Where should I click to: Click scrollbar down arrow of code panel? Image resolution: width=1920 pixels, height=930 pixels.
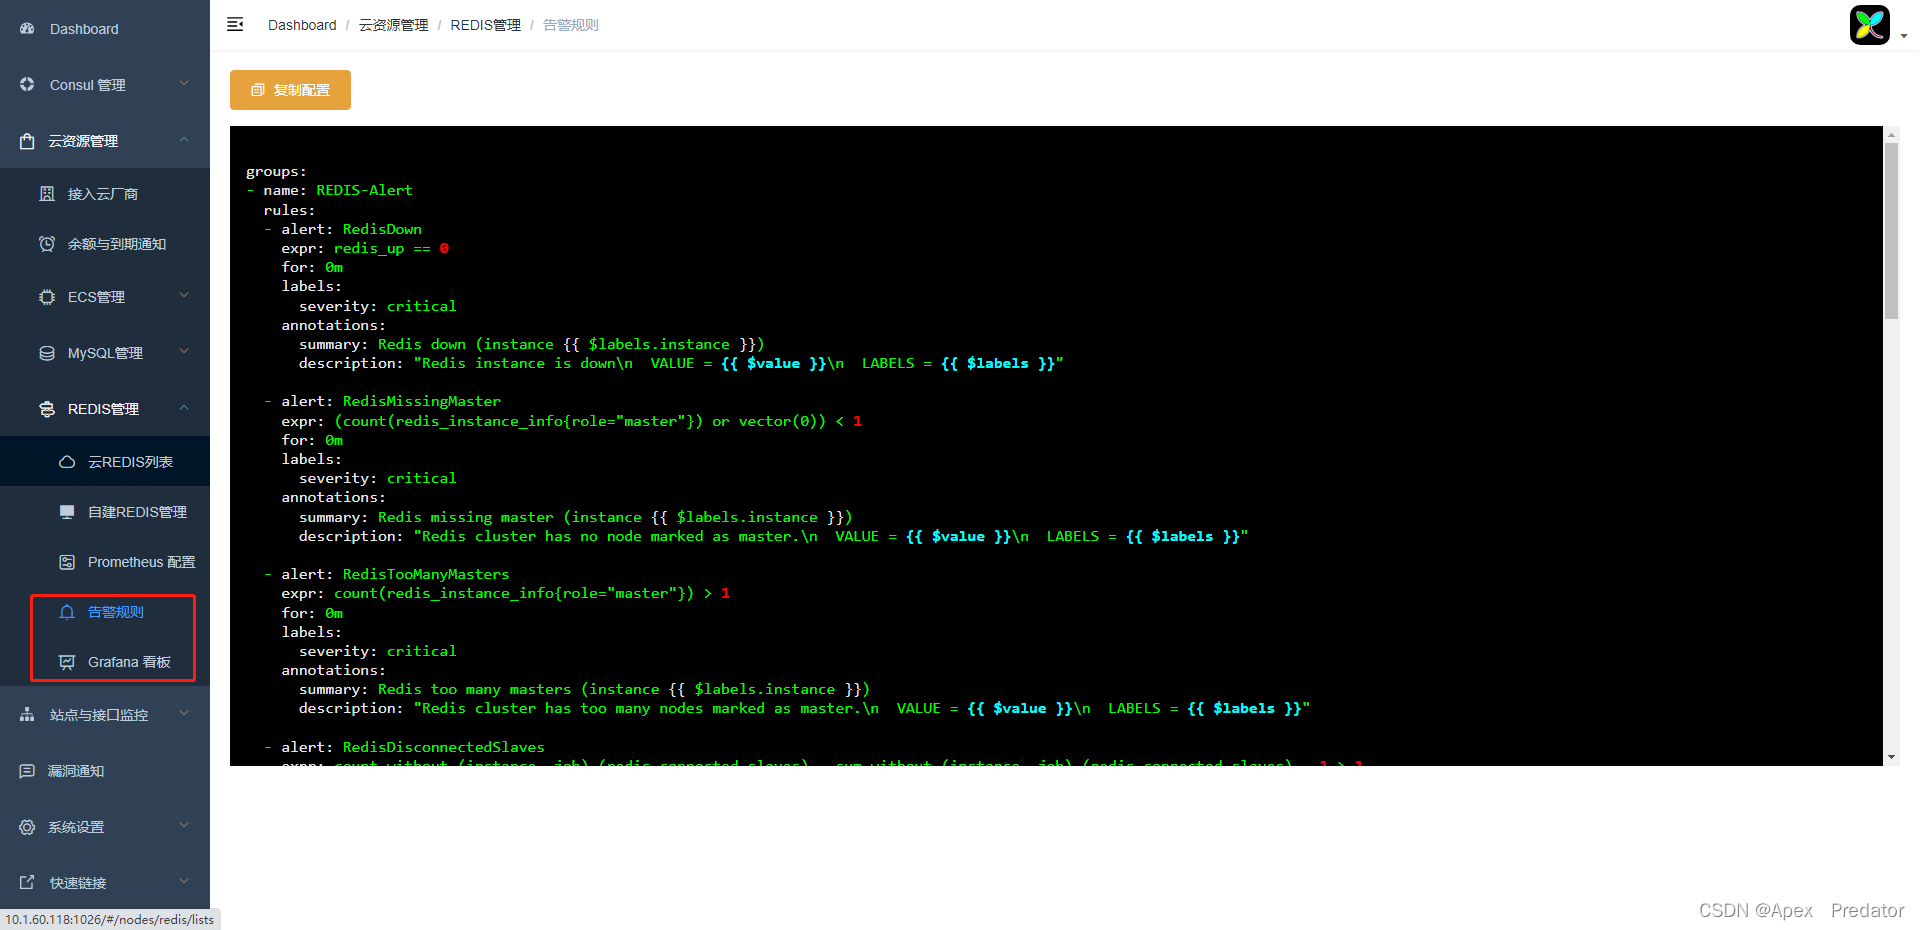1891,758
